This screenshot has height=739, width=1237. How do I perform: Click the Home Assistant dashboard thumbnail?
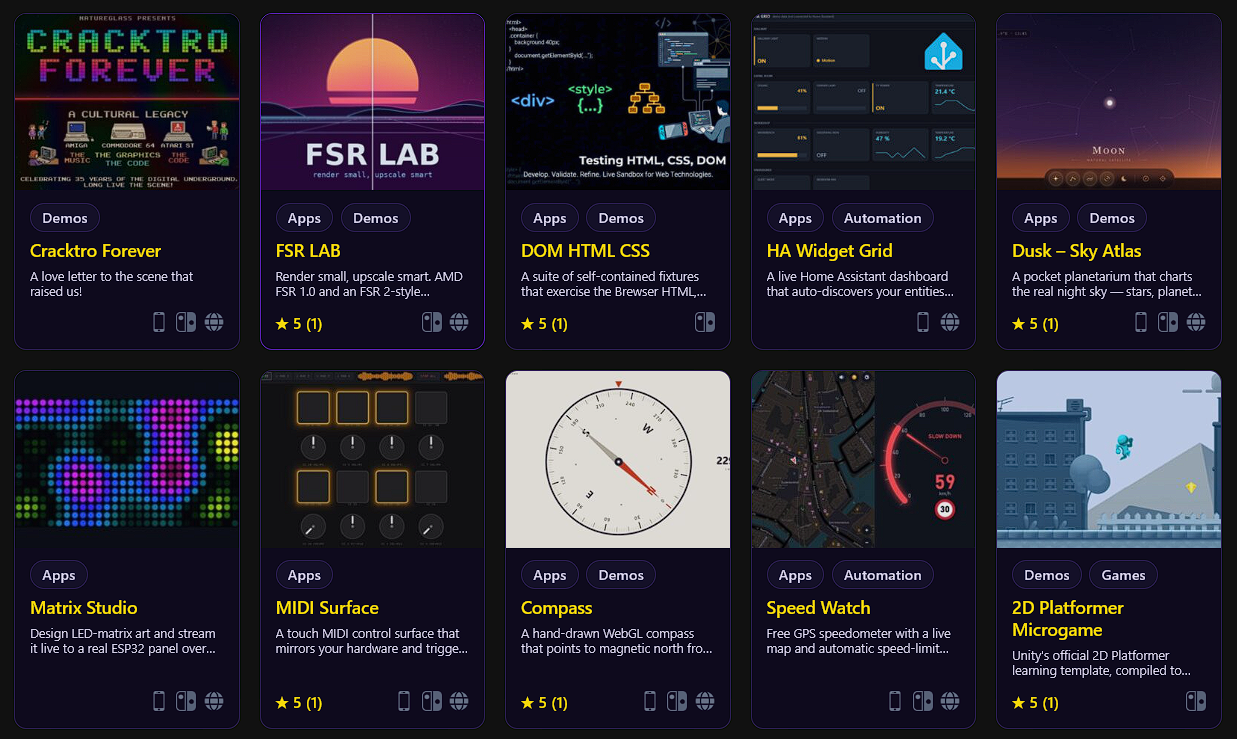(x=863, y=102)
